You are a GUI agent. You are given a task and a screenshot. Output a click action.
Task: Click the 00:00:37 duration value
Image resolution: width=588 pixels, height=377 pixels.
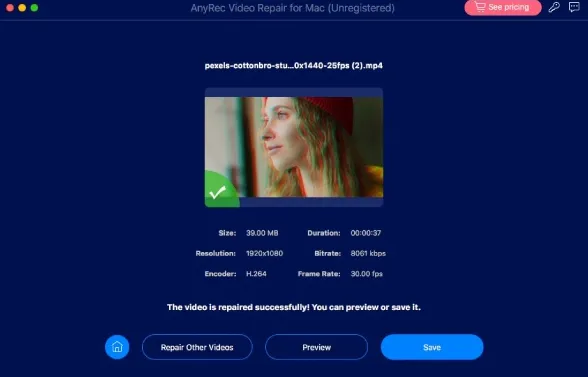366,233
